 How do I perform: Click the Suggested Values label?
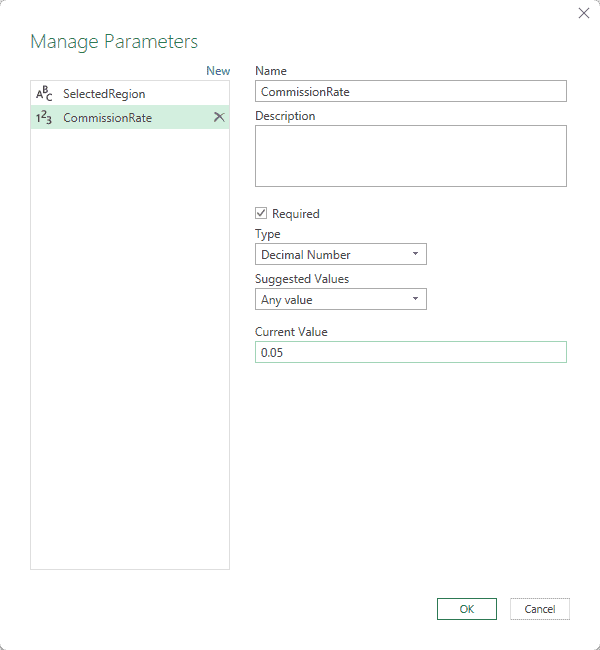tap(302, 279)
